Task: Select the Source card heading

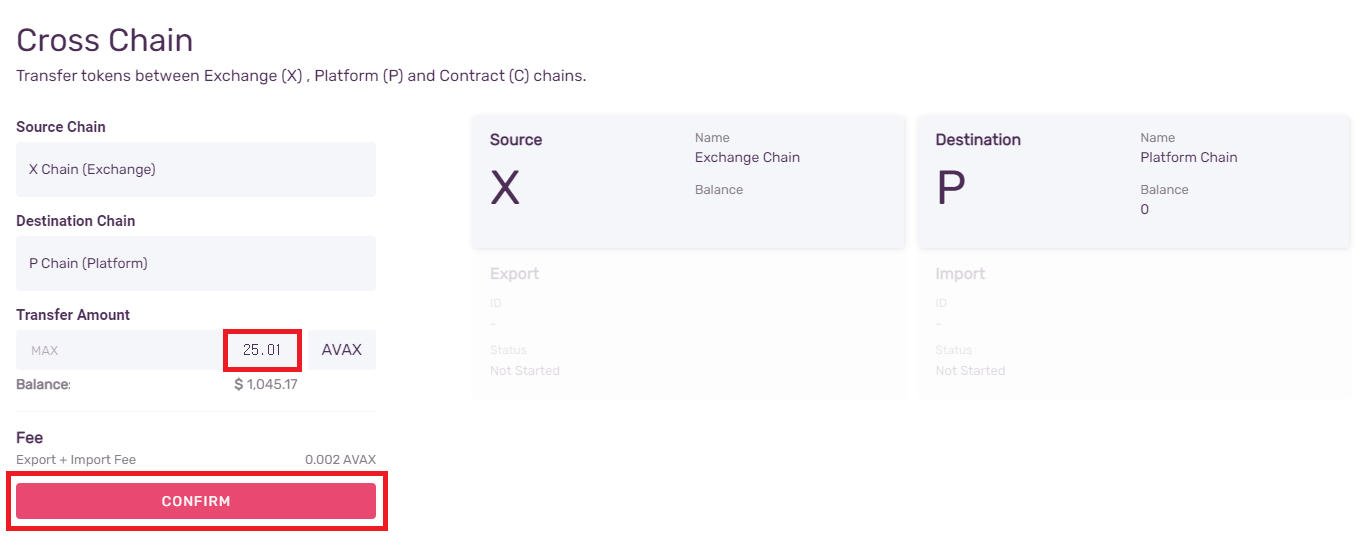Action: pyautogui.click(x=516, y=140)
